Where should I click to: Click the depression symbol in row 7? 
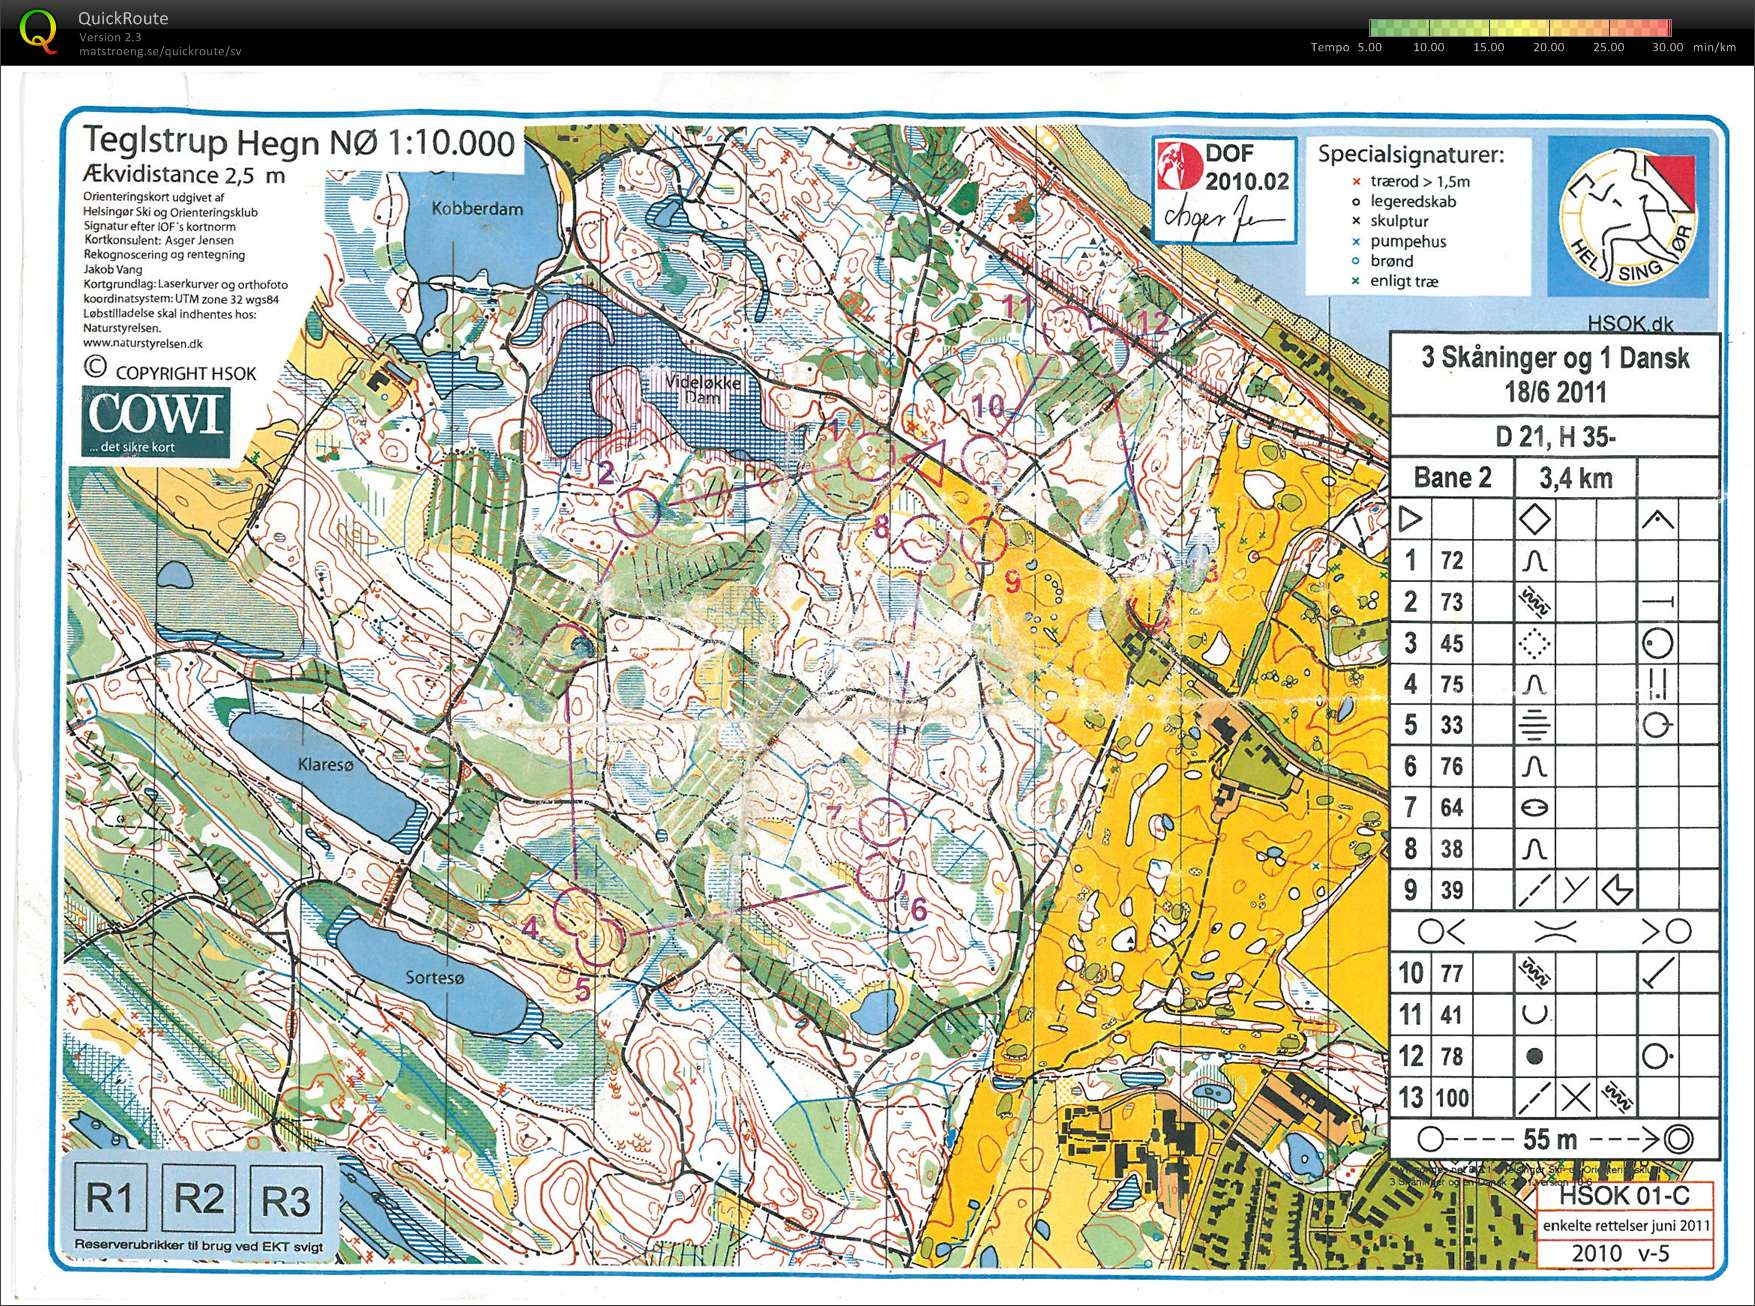click(1534, 807)
